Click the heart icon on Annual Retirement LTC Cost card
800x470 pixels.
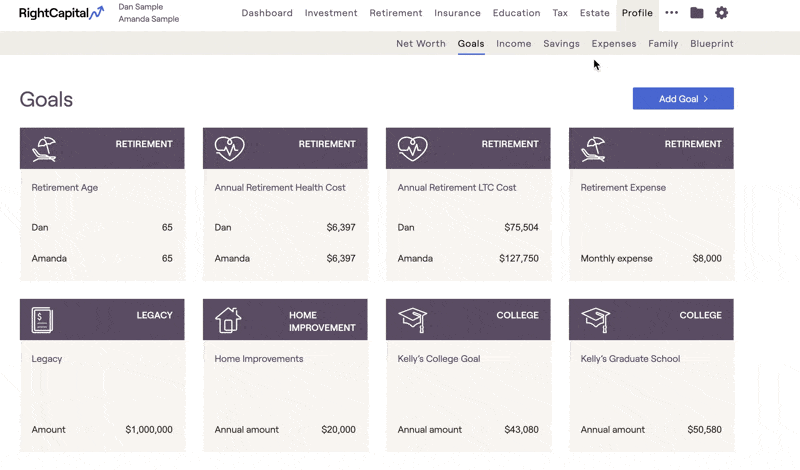pyautogui.click(x=412, y=149)
